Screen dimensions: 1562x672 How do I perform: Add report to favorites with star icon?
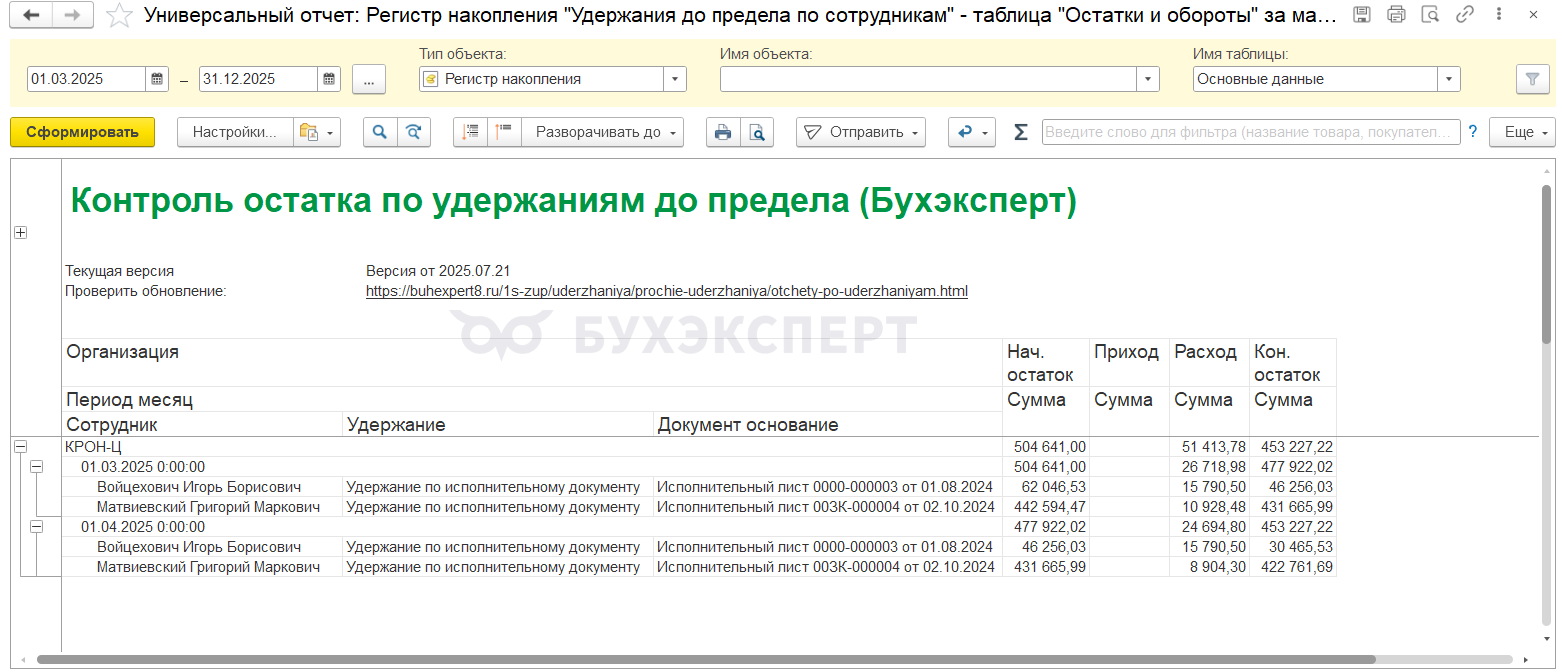click(119, 15)
